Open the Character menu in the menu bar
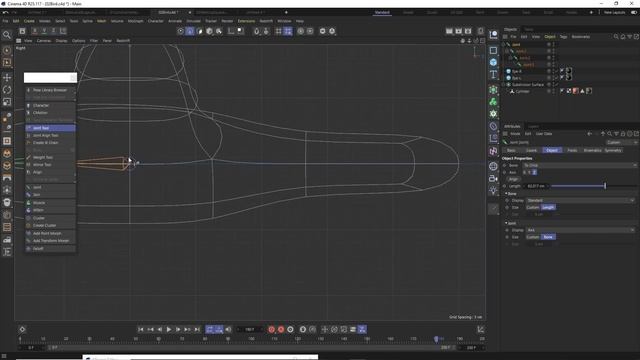 (156, 21)
